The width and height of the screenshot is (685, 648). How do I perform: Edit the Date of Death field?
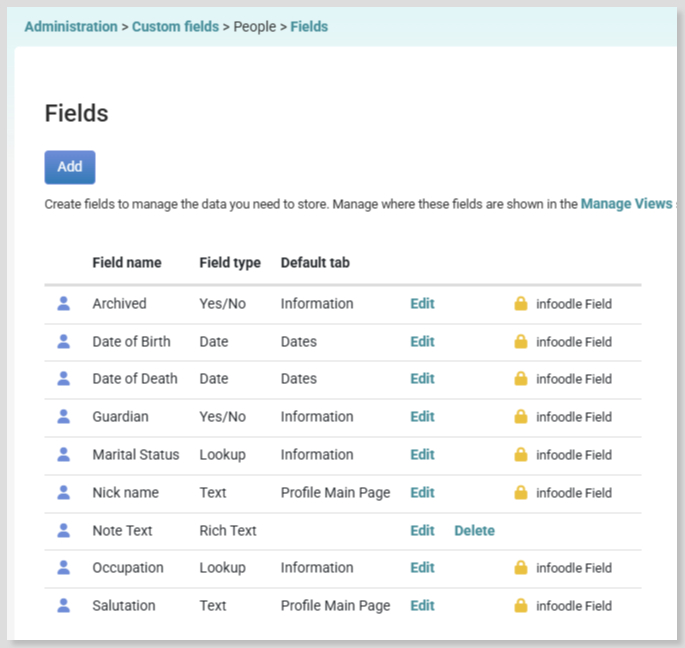pyautogui.click(x=422, y=378)
